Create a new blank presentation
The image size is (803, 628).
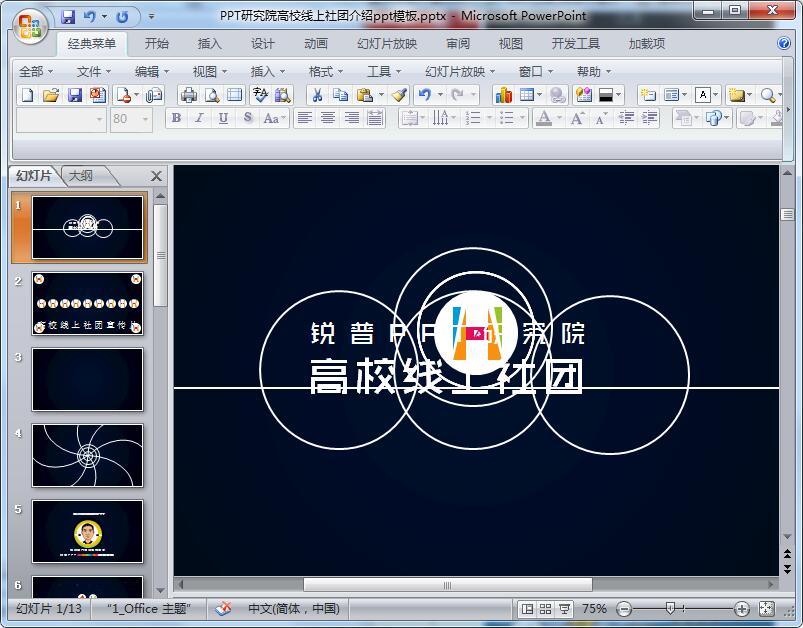coord(28,95)
